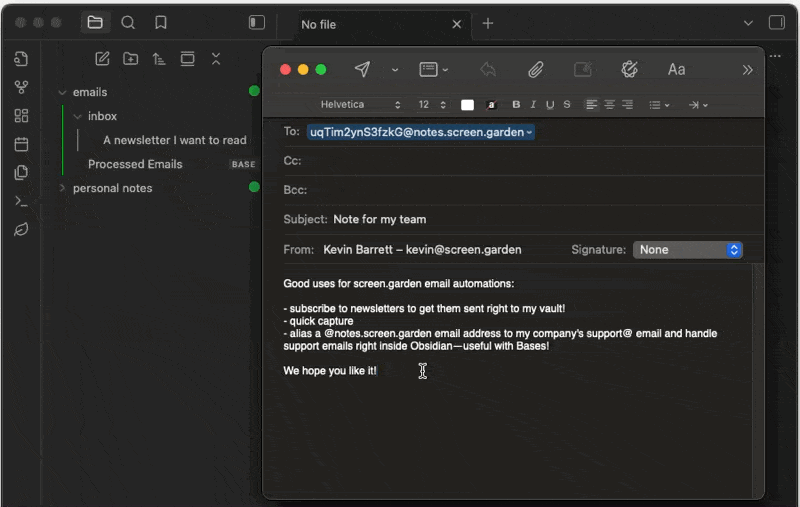Send the email with paper plane icon

tap(362, 69)
